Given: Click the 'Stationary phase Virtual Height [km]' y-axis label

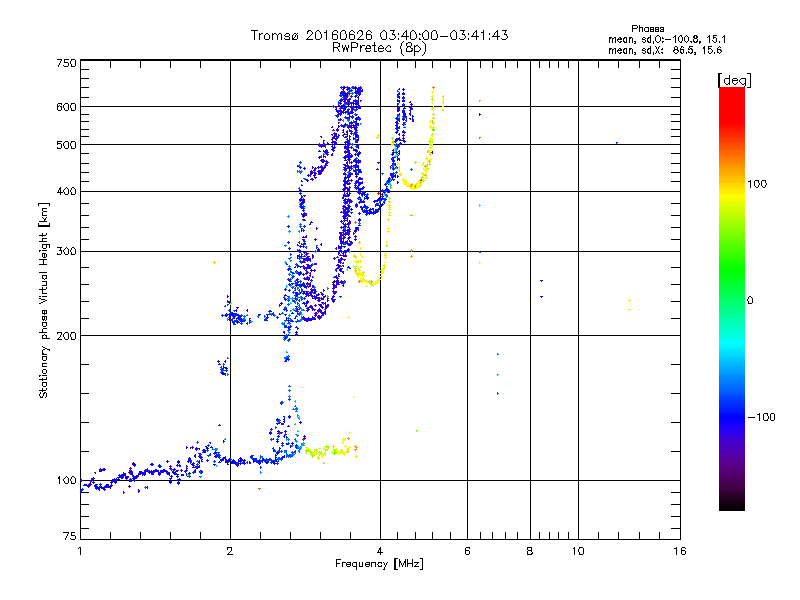Looking at the screenshot, I should (44, 301).
